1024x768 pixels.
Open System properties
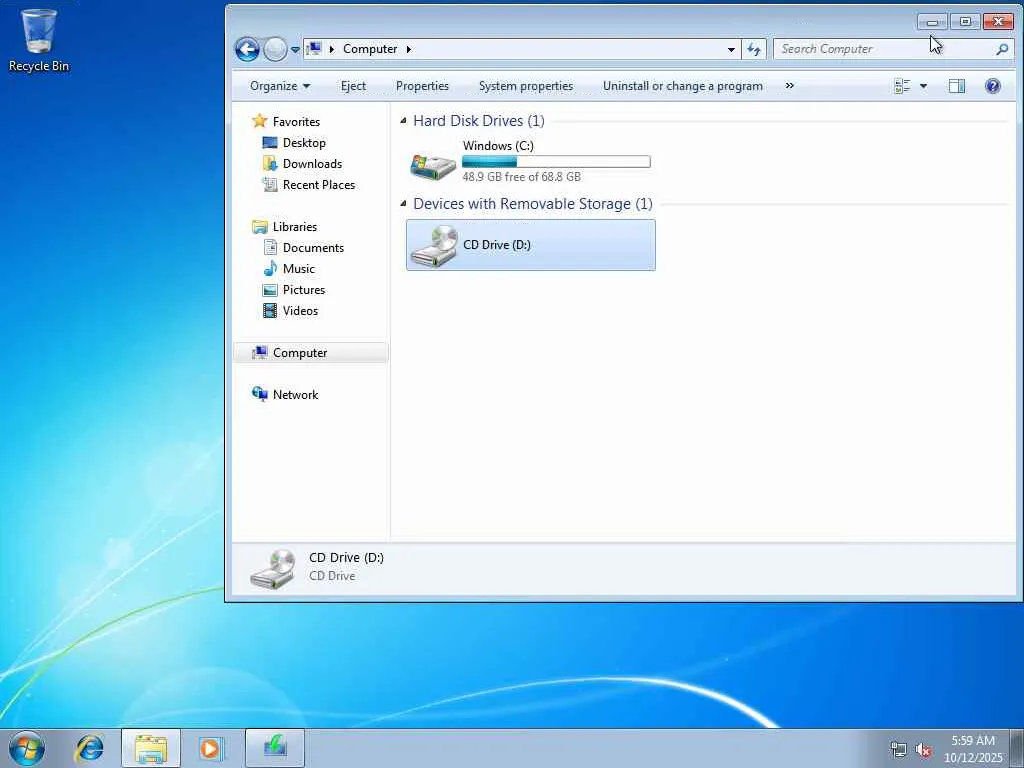(x=526, y=86)
